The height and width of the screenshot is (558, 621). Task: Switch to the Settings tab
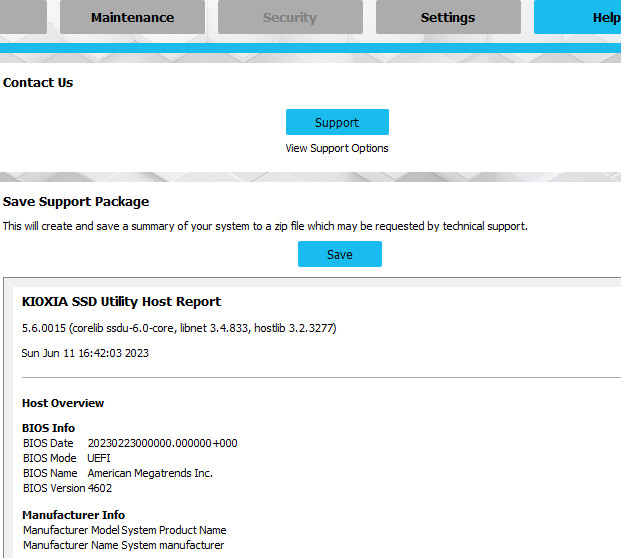coord(447,17)
